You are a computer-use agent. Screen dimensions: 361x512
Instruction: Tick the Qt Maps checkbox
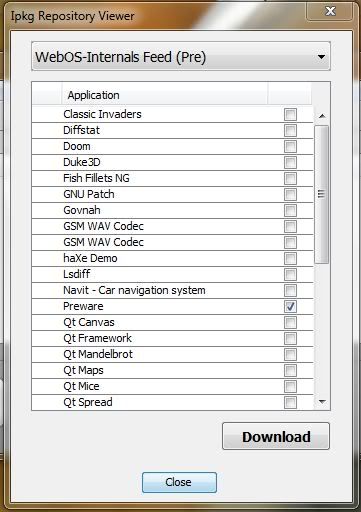click(x=290, y=370)
